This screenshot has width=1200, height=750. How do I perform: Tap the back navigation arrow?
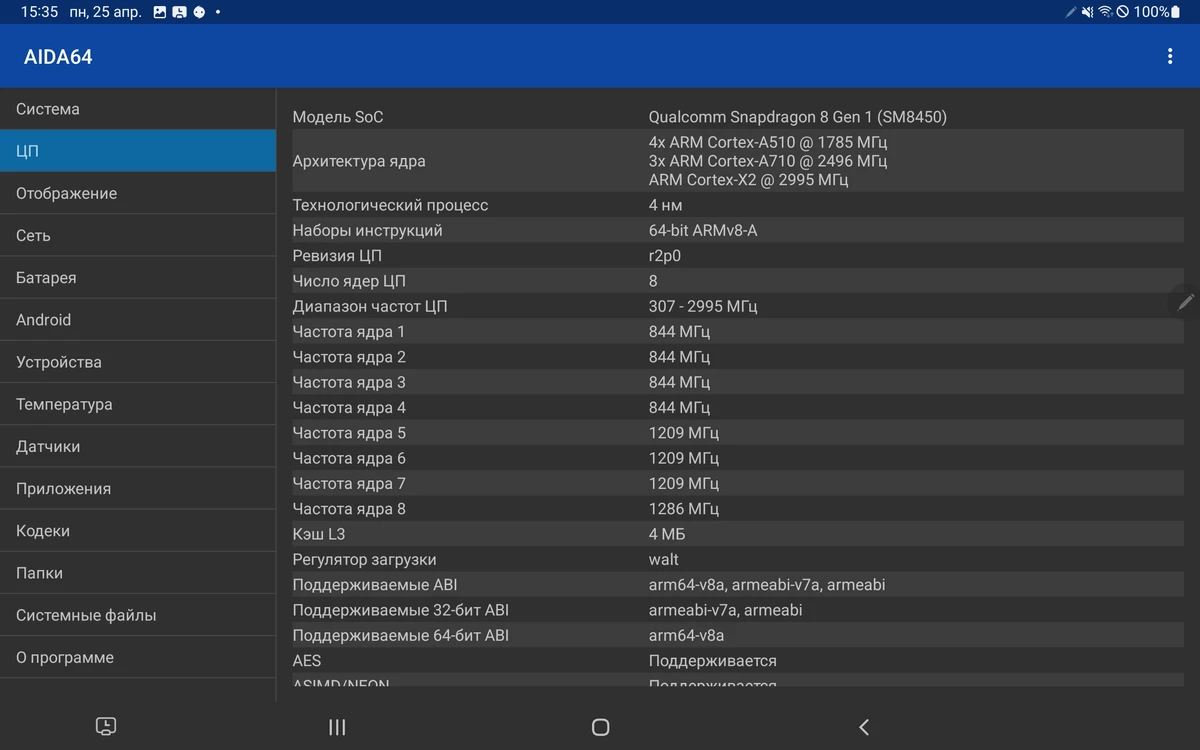pyautogui.click(x=864, y=727)
